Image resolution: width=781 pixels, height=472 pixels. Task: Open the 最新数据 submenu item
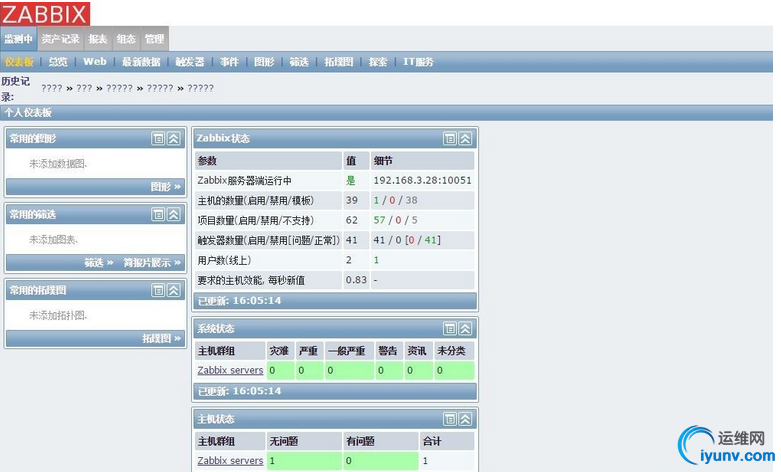(x=141, y=62)
